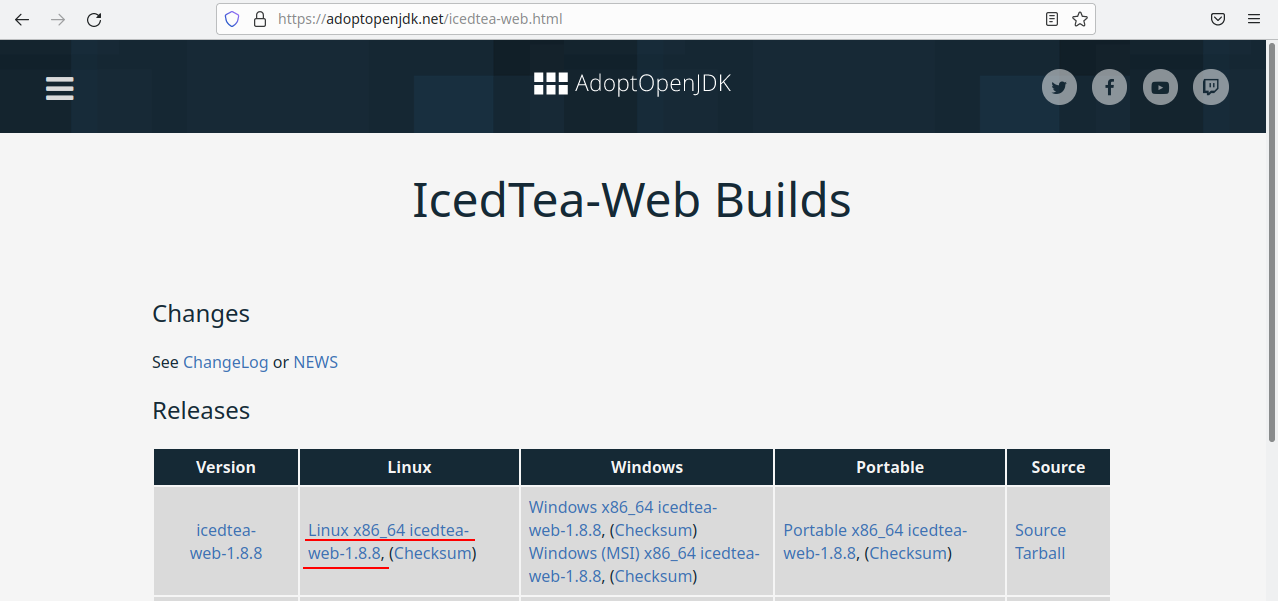
Task: Click the IcedTea-Web Builds heading
Action: pos(632,200)
